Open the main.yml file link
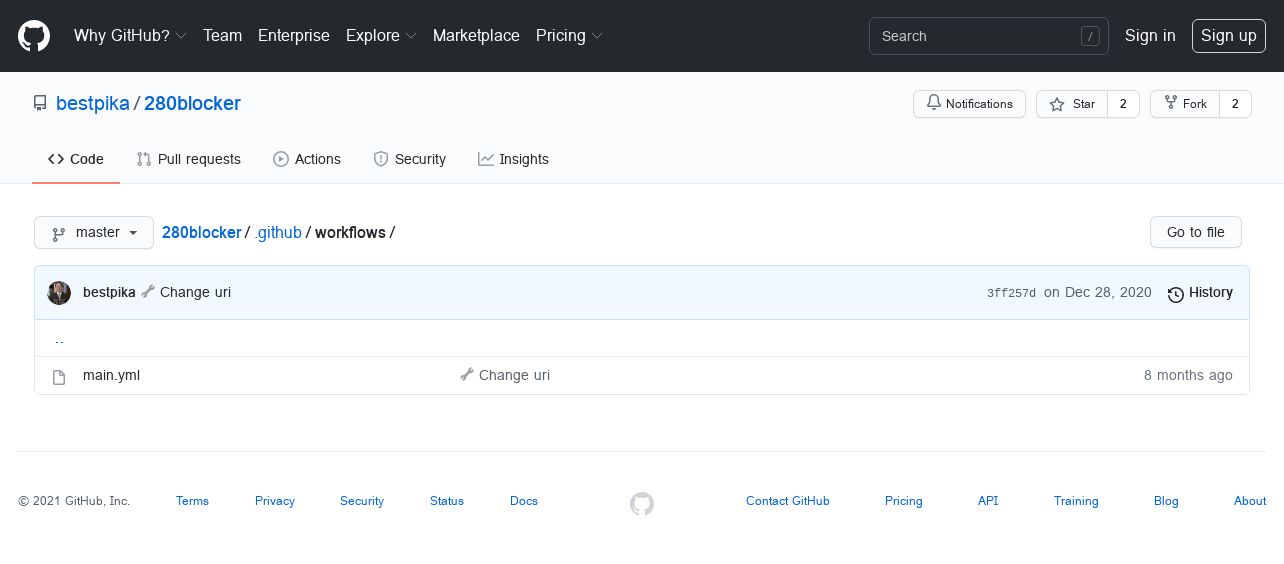This screenshot has width=1284, height=564. [x=111, y=376]
